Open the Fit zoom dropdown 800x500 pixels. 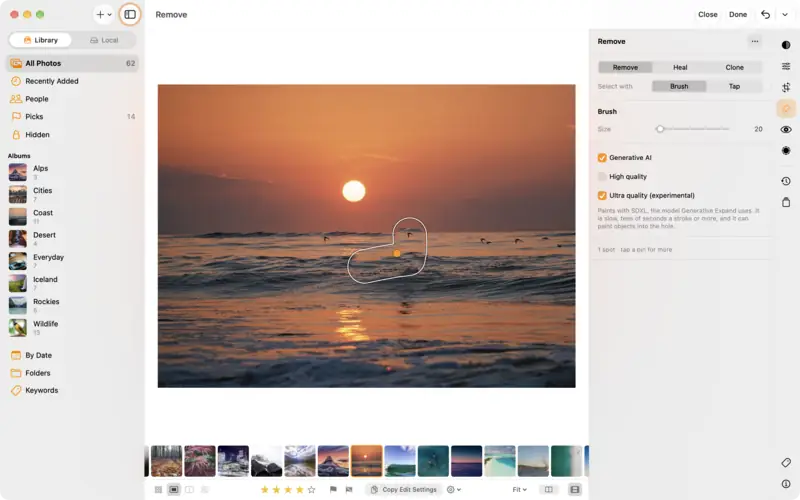pyautogui.click(x=519, y=490)
